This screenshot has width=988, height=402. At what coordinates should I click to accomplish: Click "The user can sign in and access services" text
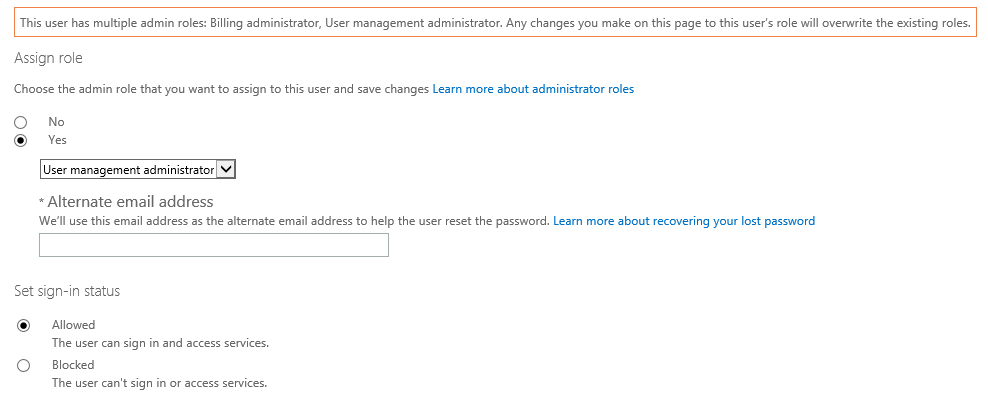160,343
